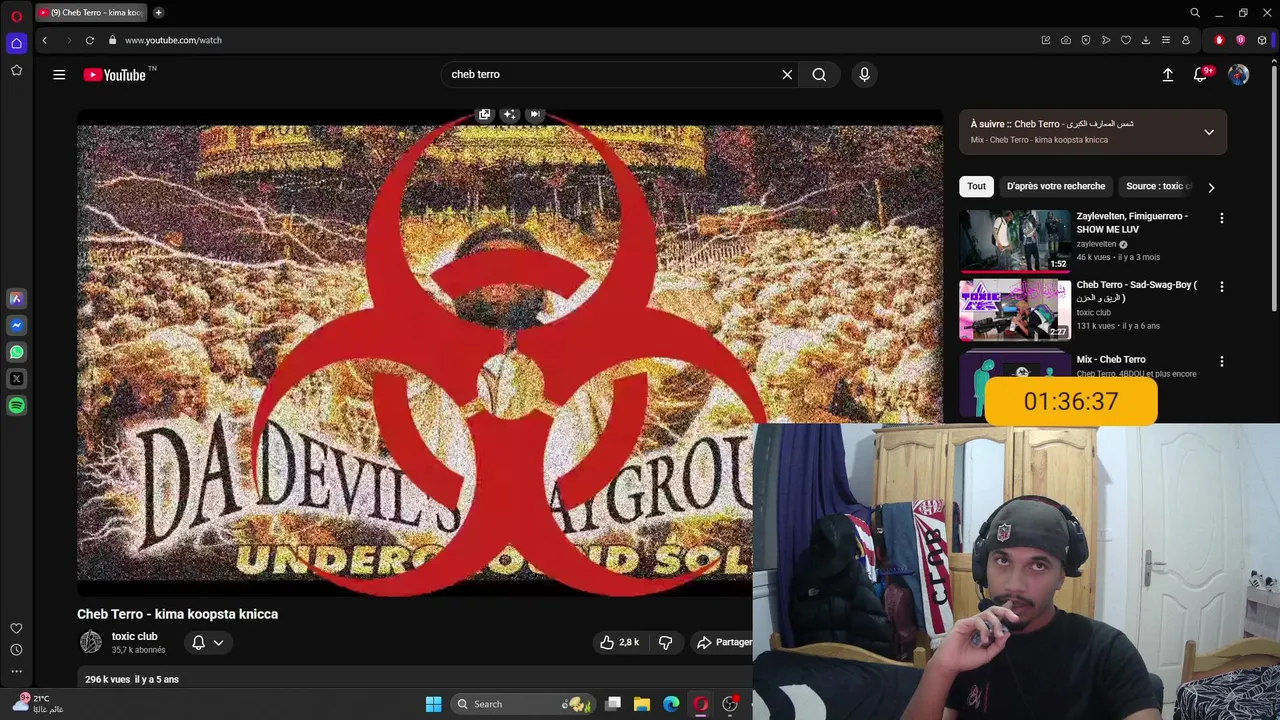
Task: Run the YouTube search magnifier button
Action: coord(819,74)
